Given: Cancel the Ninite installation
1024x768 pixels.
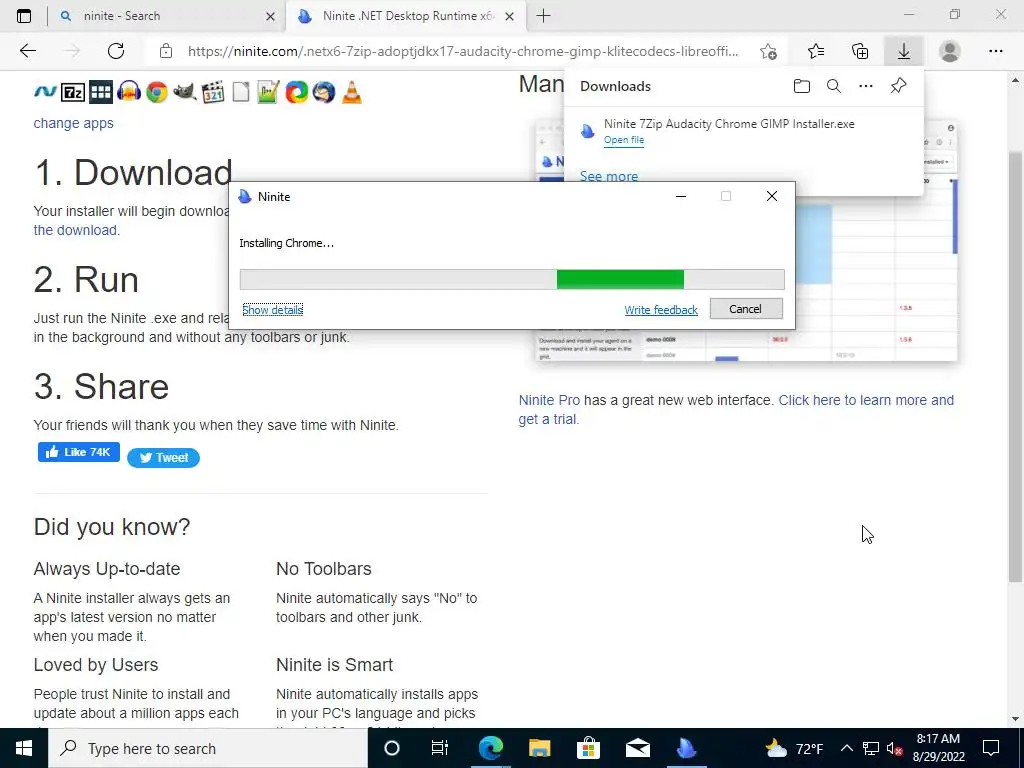Looking at the screenshot, I should pyautogui.click(x=746, y=309).
